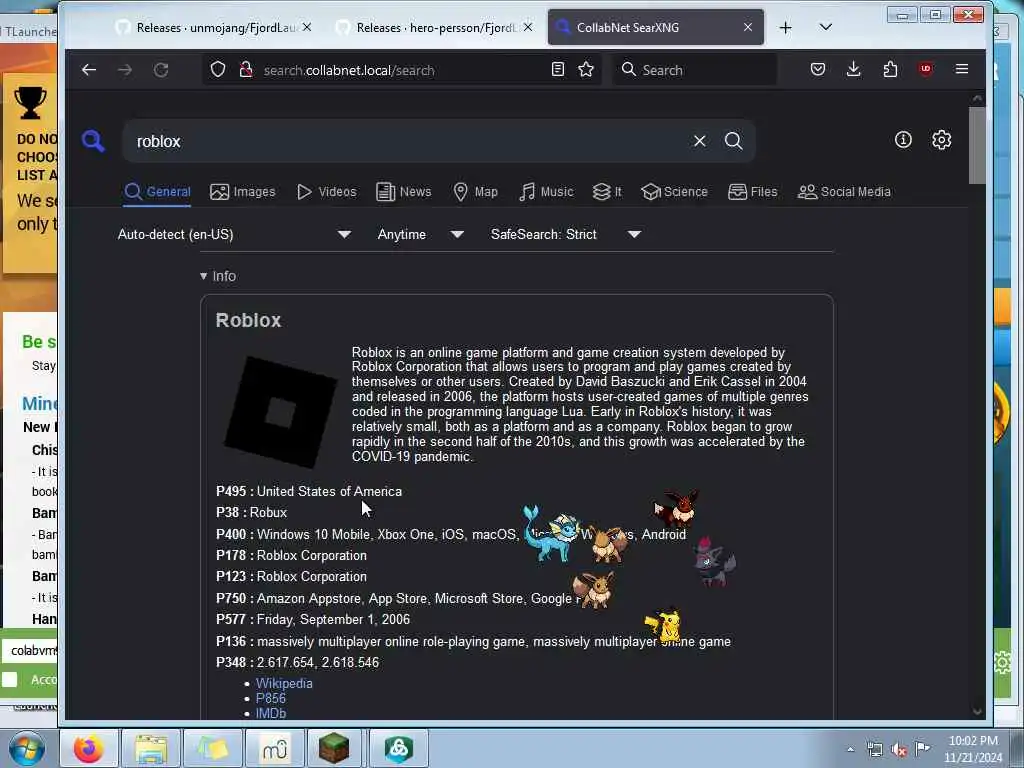Click the muted volume tray icon

899,749
